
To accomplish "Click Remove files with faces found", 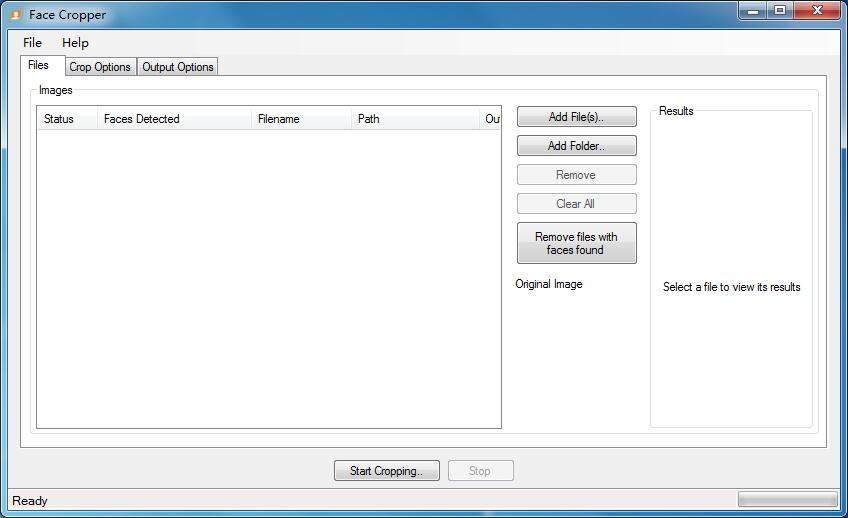I will (x=576, y=243).
